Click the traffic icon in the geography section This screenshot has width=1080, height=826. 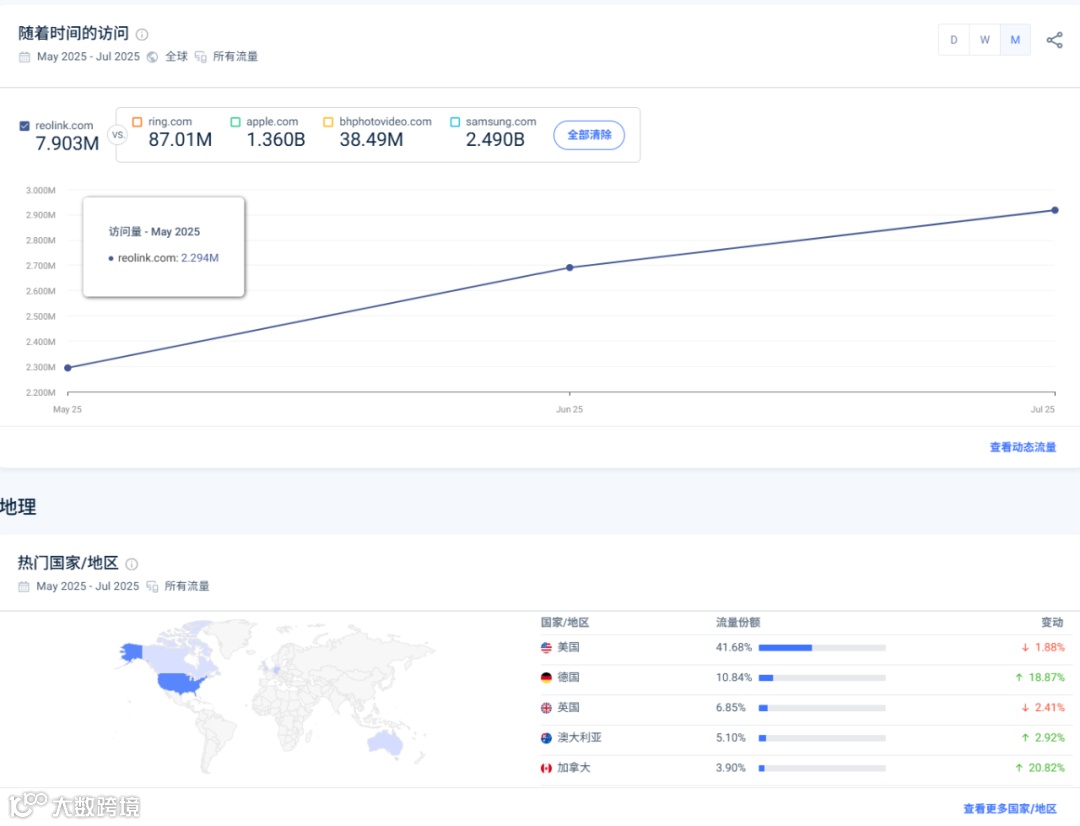(152, 587)
